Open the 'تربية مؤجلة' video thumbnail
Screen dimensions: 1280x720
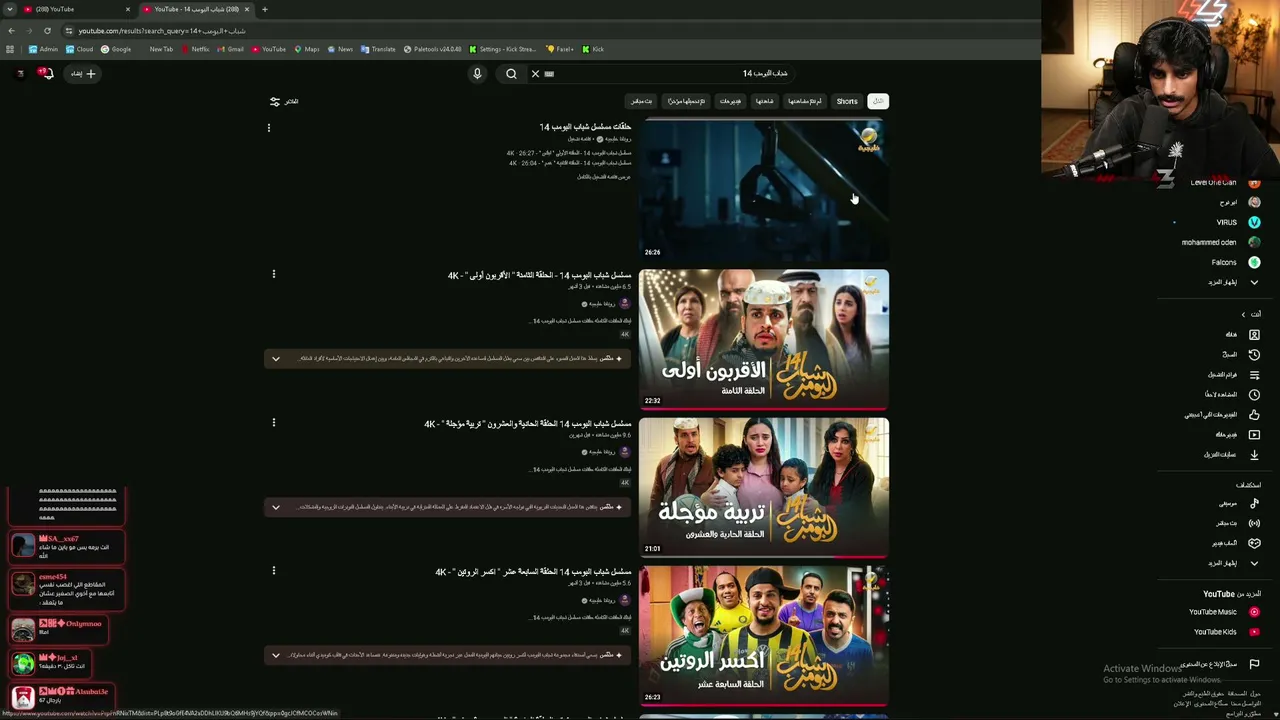[x=764, y=488]
